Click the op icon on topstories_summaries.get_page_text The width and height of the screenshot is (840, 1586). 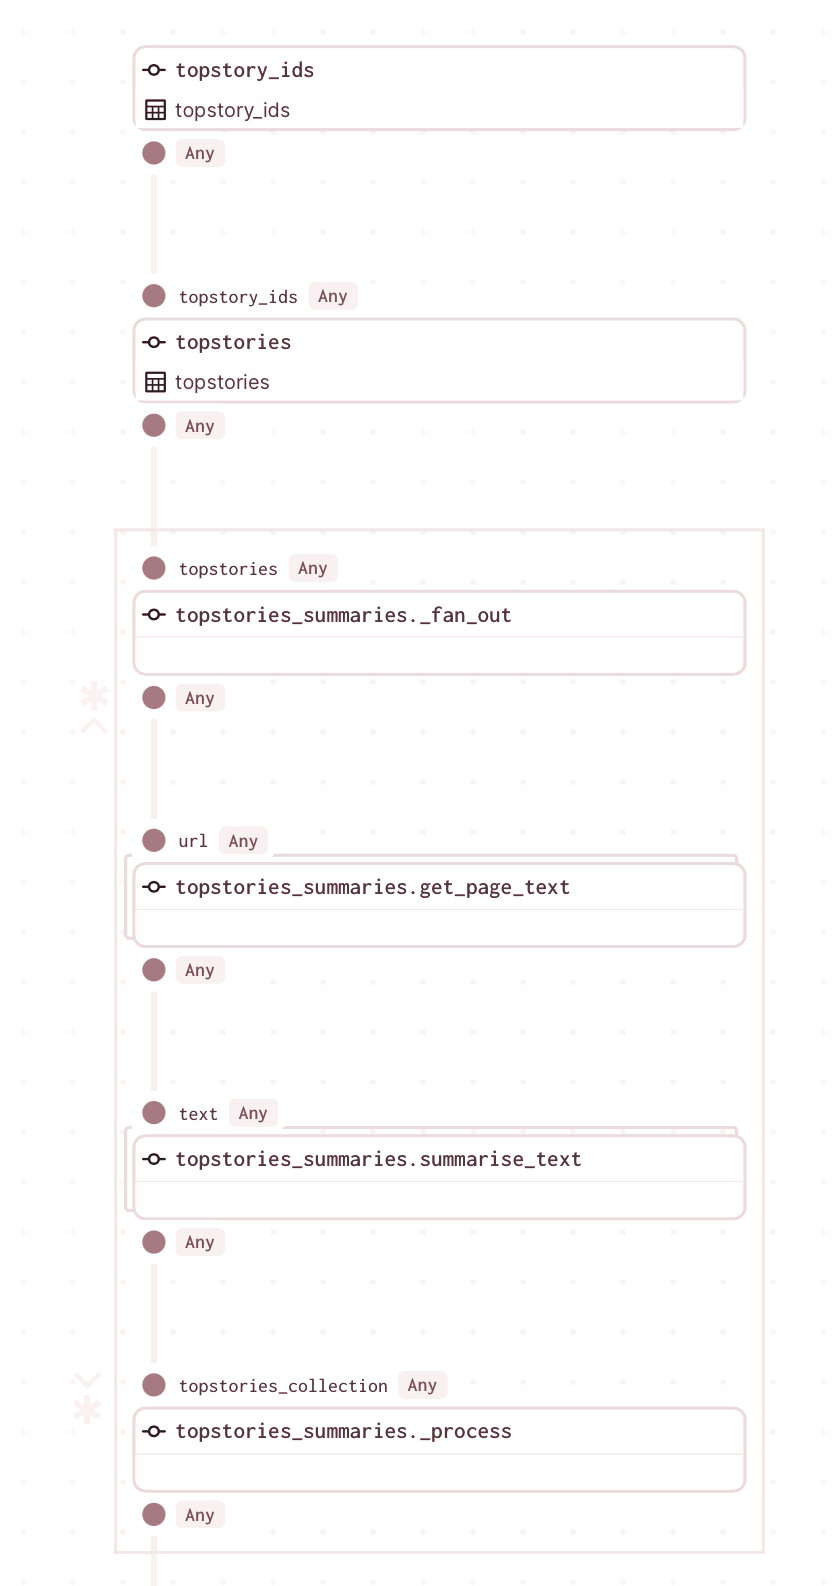click(x=154, y=887)
